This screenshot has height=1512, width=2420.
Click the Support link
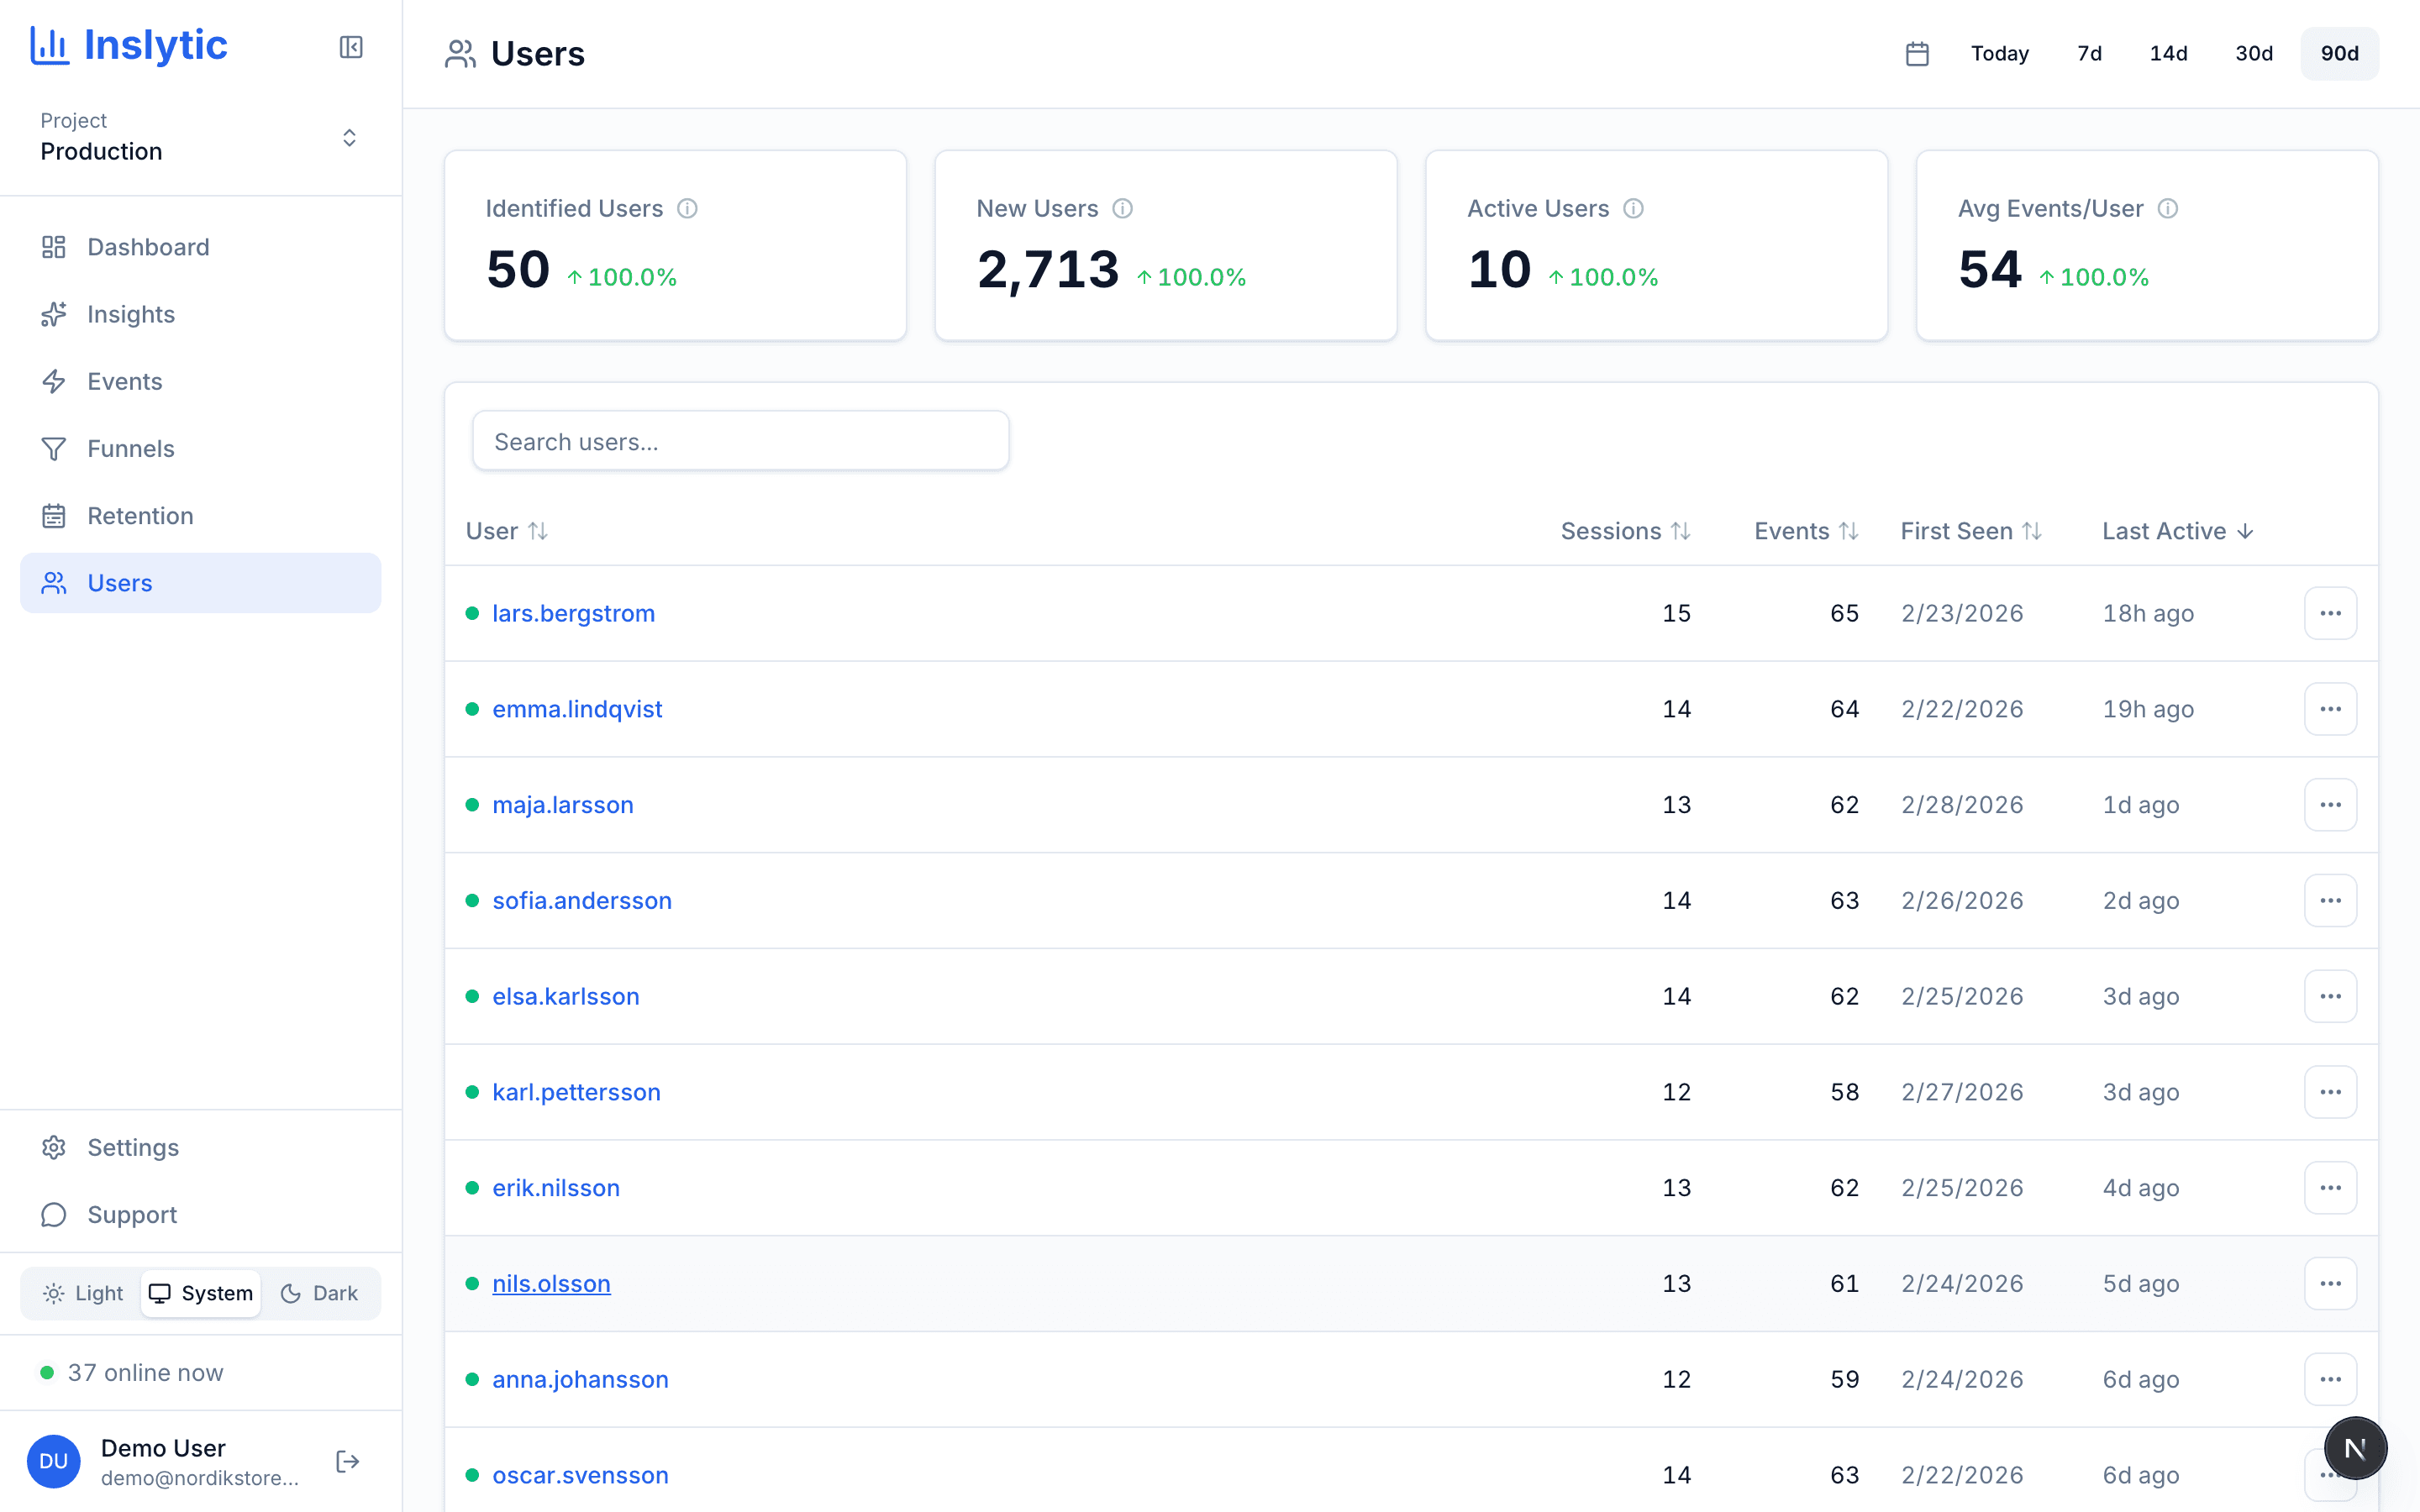coord(134,1214)
